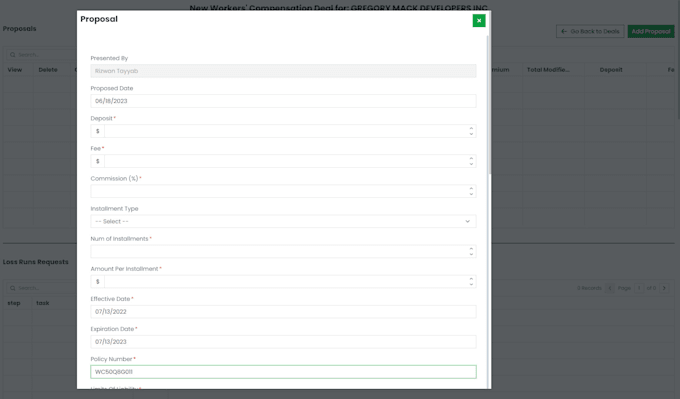Click the dollar sign prefix of Fee
The height and width of the screenshot is (399, 680).
tap(98, 161)
